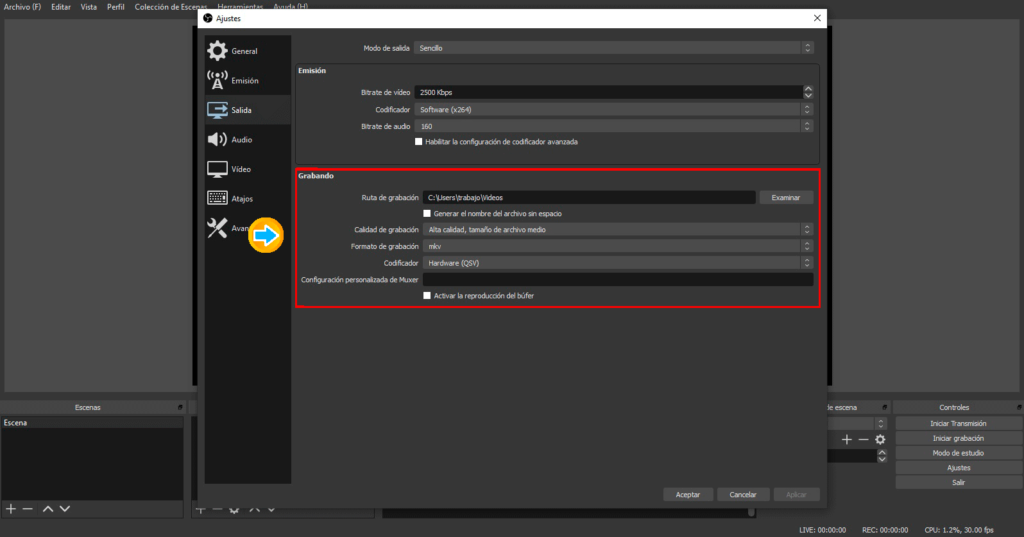The width and height of the screenshot is (1024, 537).
Task: Open scene transition properties gear icon
Action: tap(880, 440)
